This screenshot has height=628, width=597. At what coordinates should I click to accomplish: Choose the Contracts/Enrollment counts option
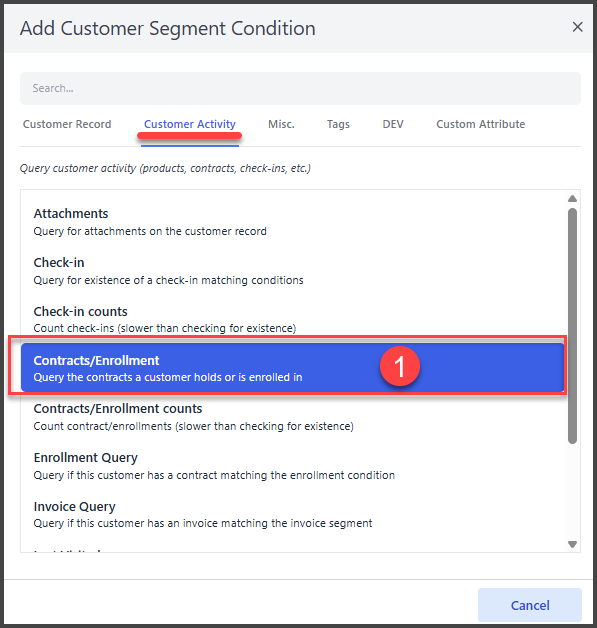293,417
